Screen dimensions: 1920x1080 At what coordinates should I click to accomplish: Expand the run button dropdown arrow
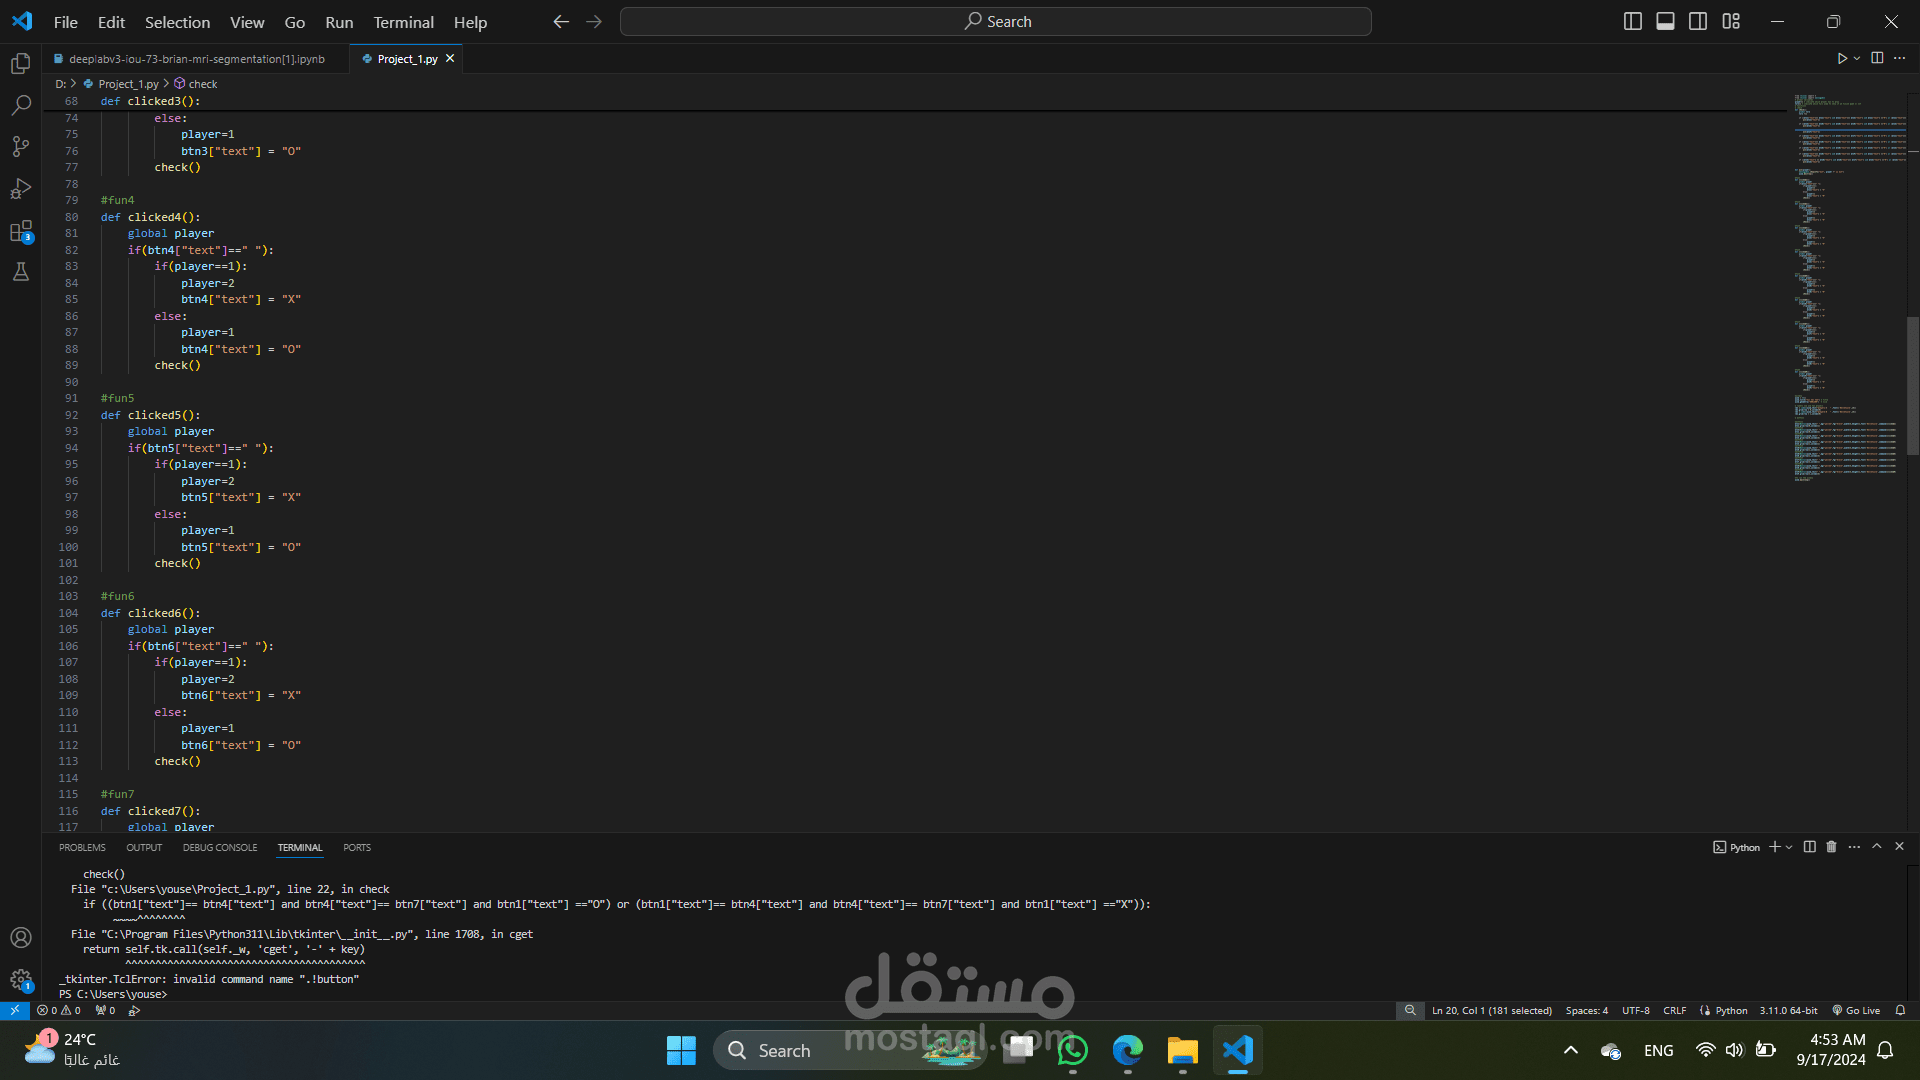1857,59
